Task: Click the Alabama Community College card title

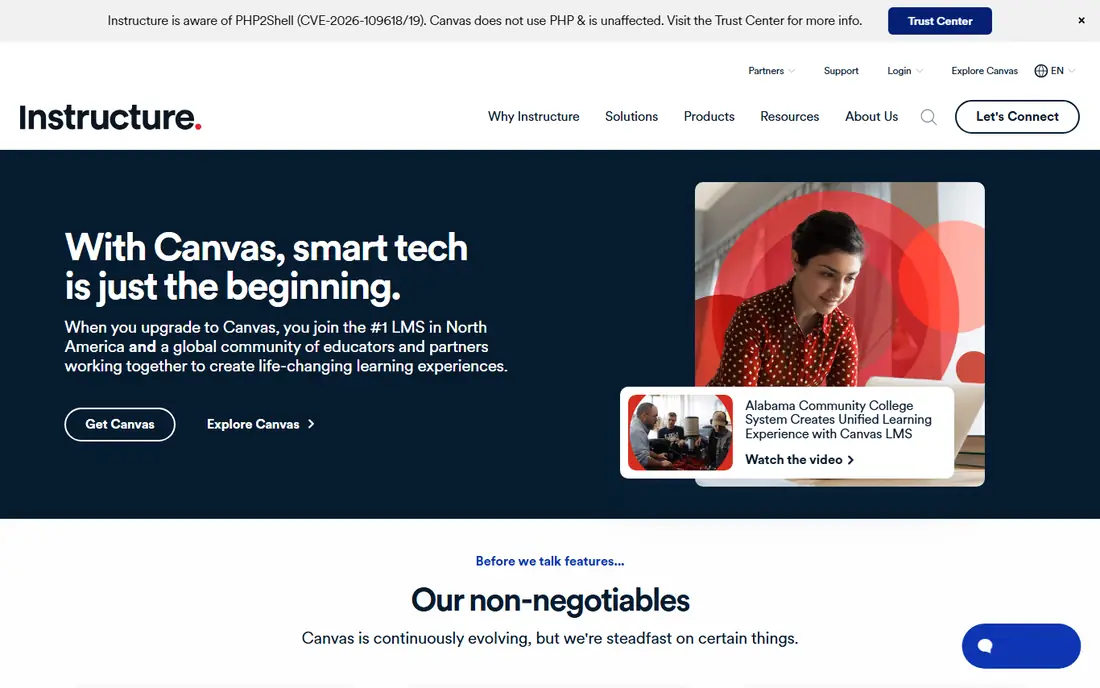Action: click(838, 419)
